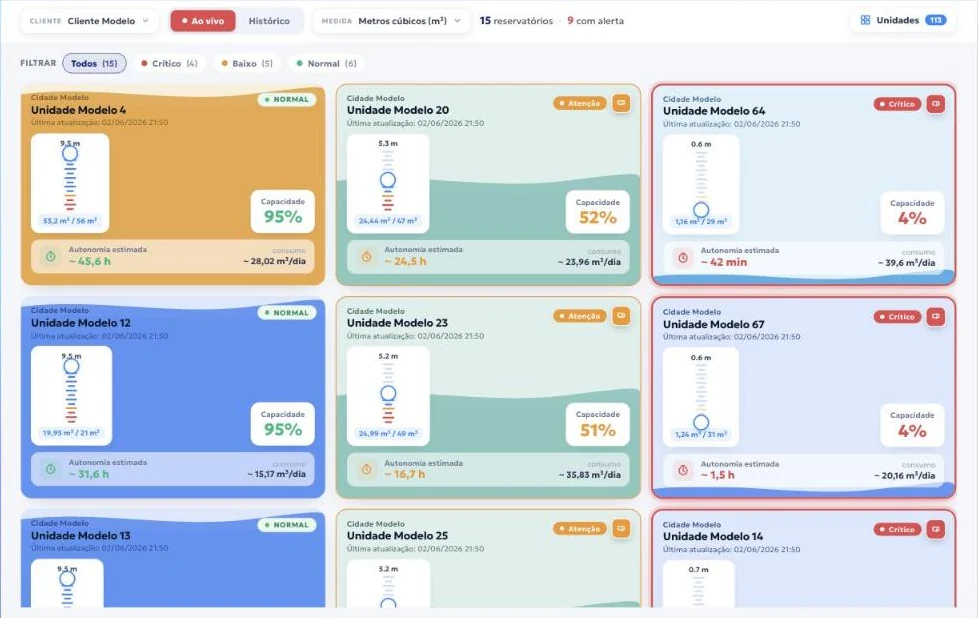Click the Atenção badge on Unidade Modelo 23
The width and height of the screenshot is (978, 618).
coord(579,316)
